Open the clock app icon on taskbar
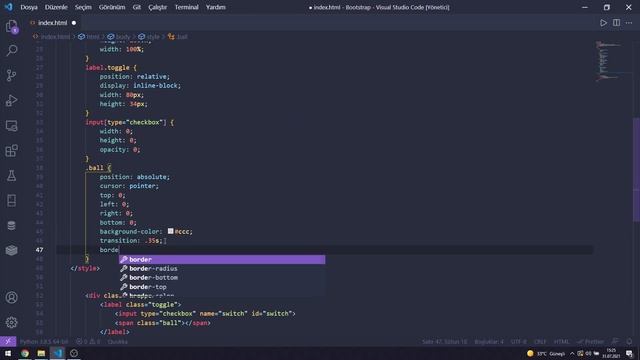 click(74, 353)
